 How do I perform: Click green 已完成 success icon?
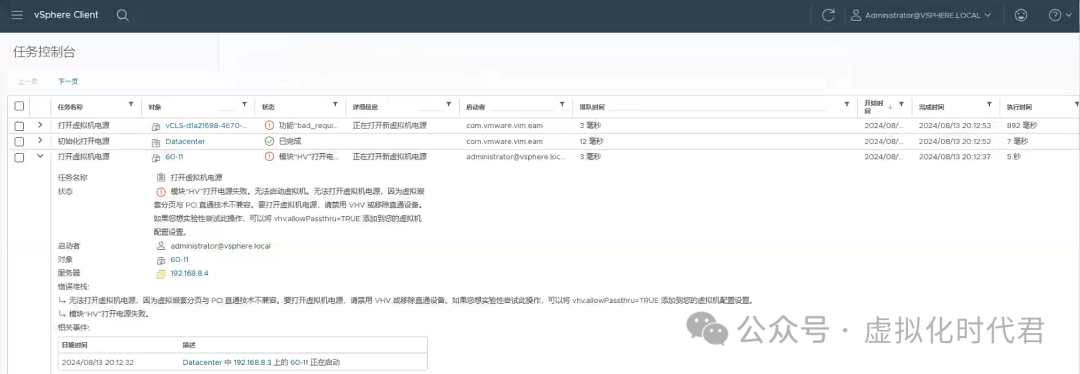[x=269, y=141]
